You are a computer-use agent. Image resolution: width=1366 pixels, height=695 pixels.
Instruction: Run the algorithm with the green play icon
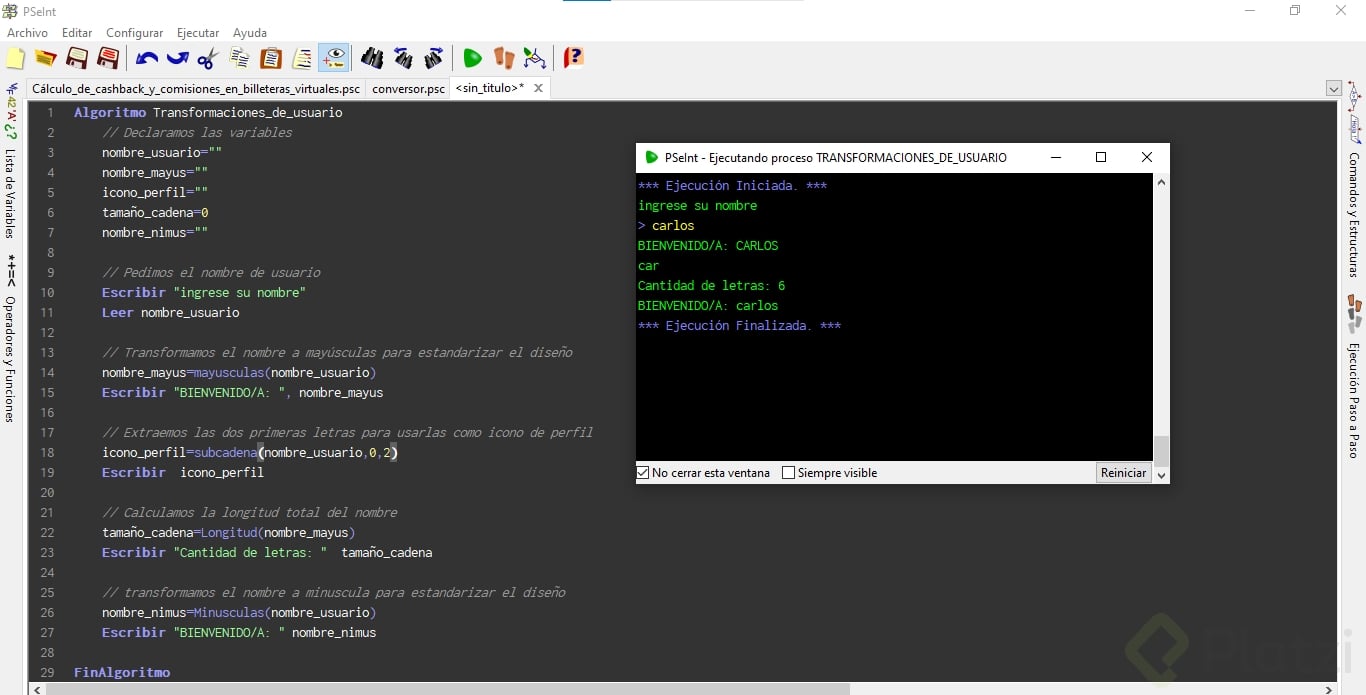coord(472,58)
